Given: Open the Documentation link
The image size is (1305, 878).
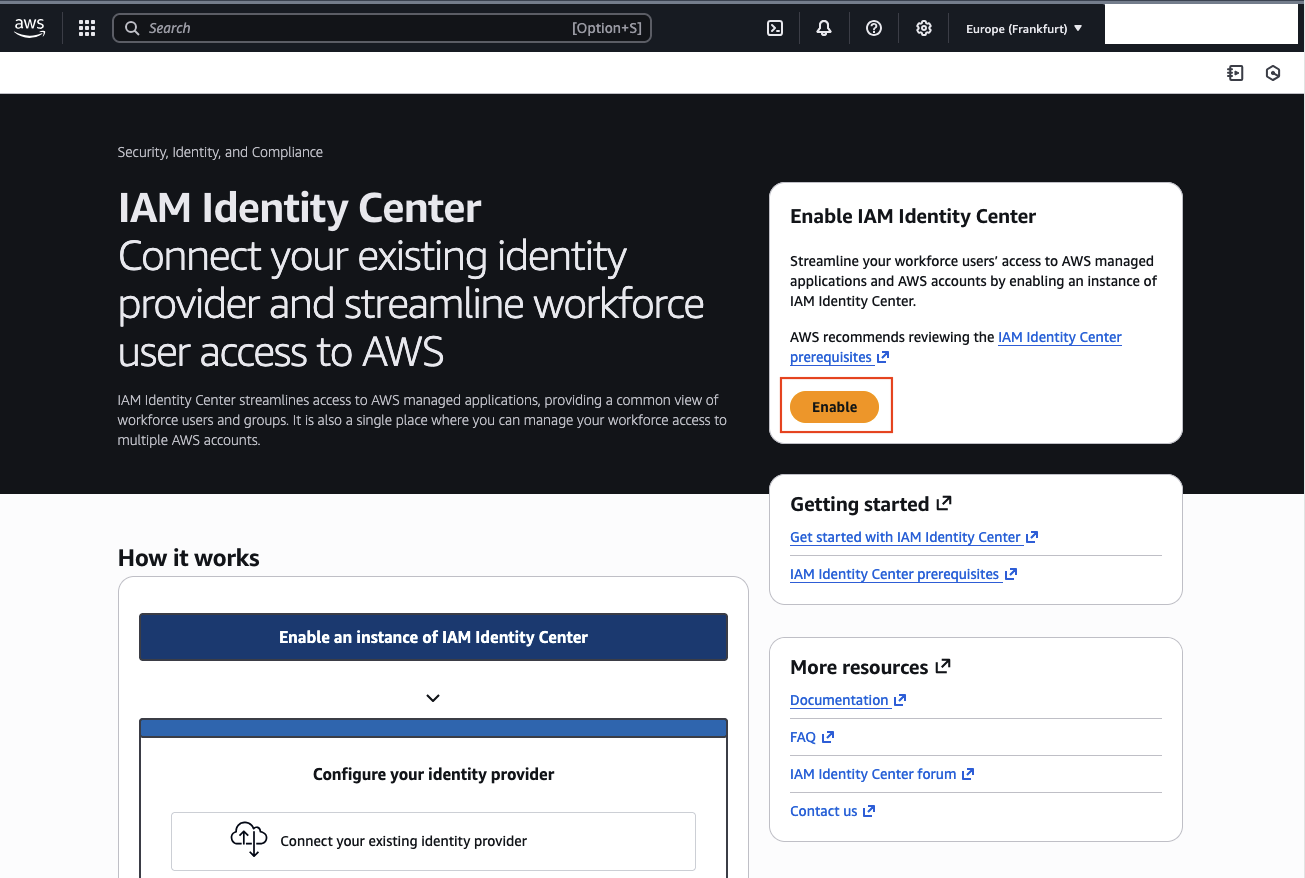Looking at the screenshot, I should pyautogui.click(x=840, y=700).
